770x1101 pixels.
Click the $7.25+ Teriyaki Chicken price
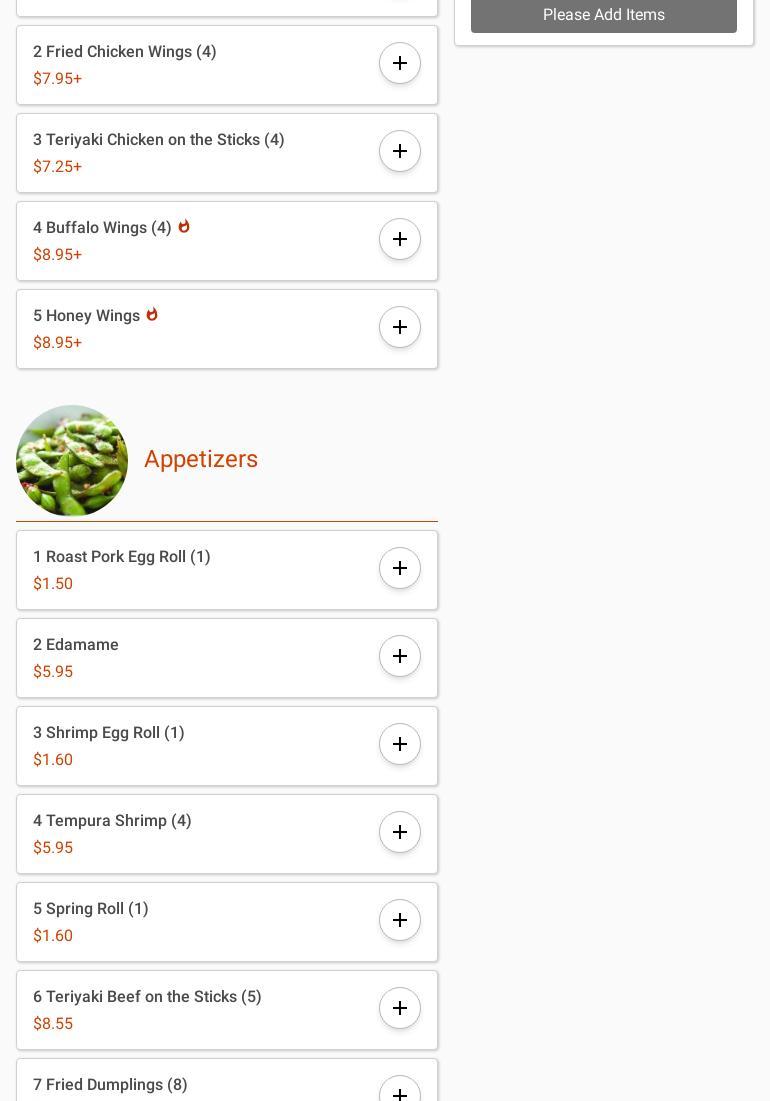(x=57, y=166)
